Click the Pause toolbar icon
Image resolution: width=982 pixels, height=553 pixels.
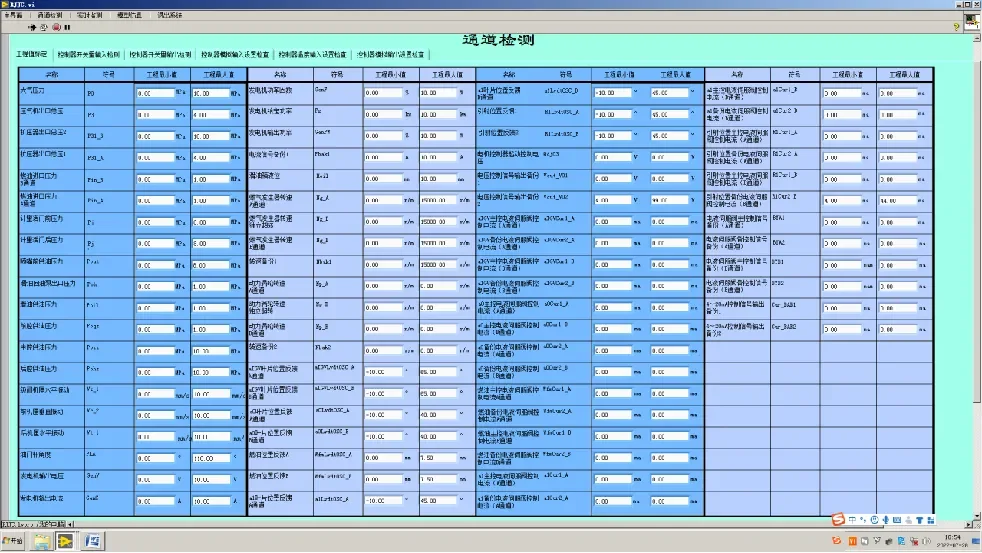tap(67, 27)
